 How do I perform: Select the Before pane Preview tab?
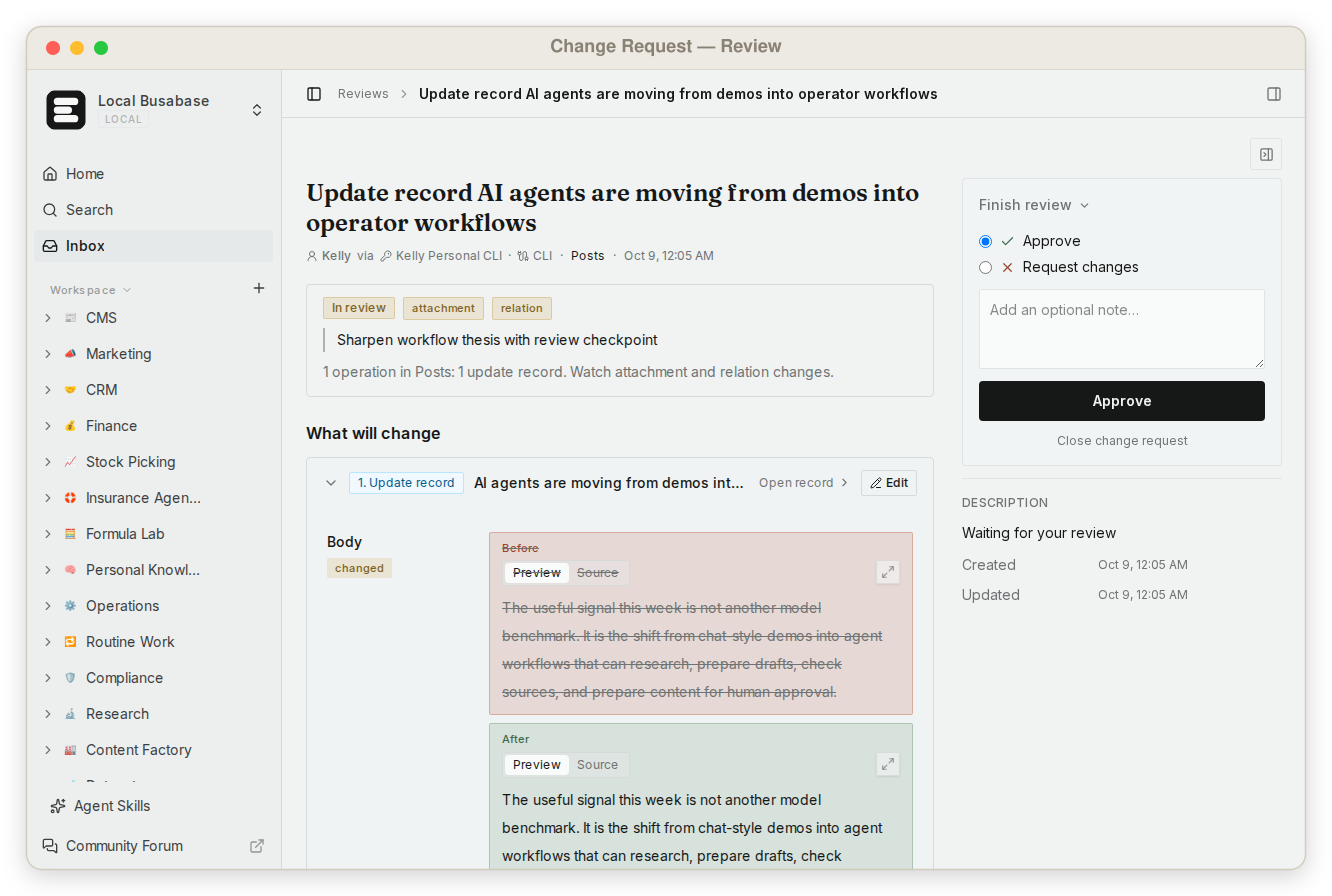coord(537,573)
